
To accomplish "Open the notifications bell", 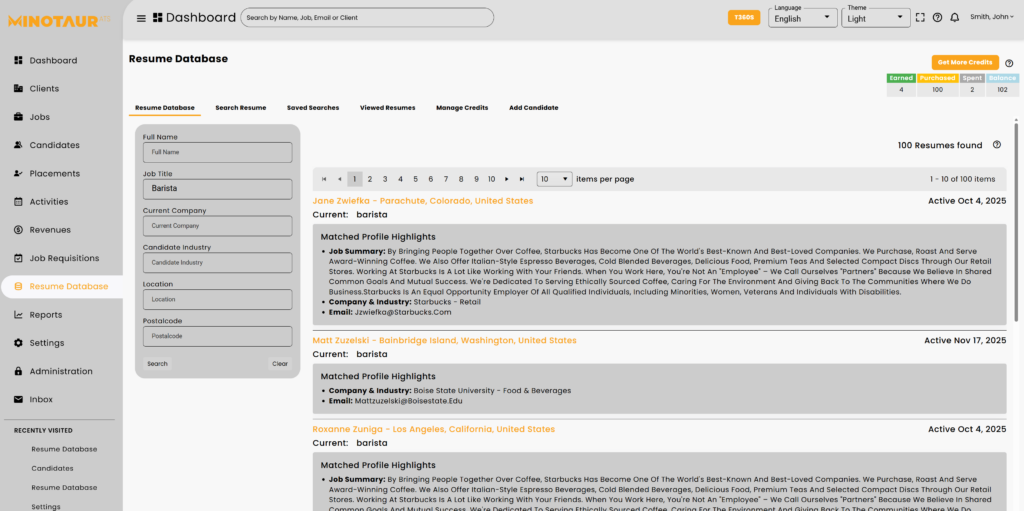I will pyautogui.click(x=954, y=17).
